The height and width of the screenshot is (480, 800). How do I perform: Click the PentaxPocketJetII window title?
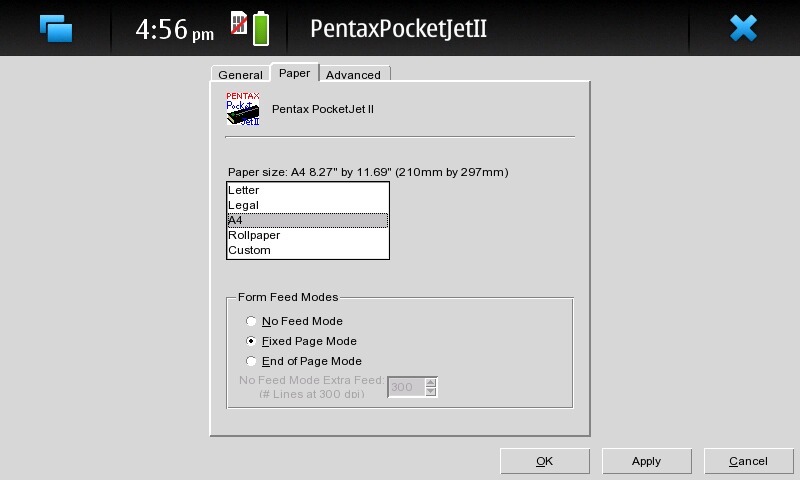pyautogui.click(x=398, y=29)
